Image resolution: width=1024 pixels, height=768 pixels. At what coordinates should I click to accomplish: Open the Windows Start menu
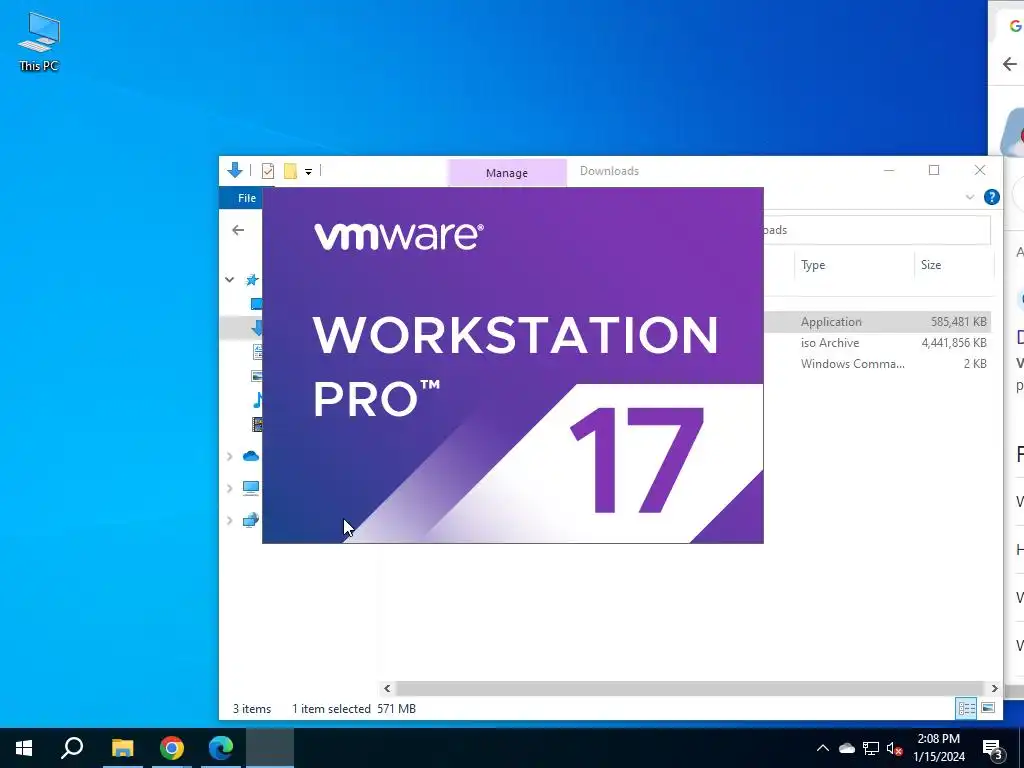pyautogui.click(x=24, y=748)
